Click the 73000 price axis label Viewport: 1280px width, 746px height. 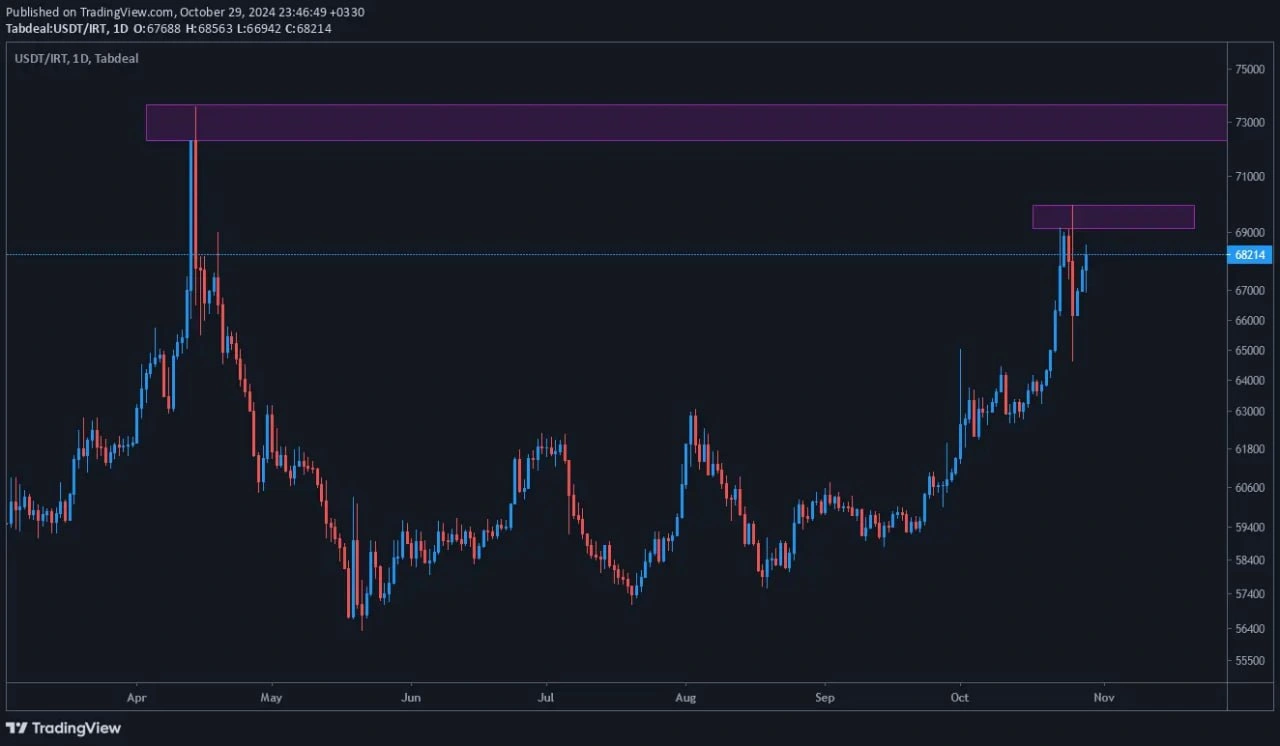point(1251,122)
